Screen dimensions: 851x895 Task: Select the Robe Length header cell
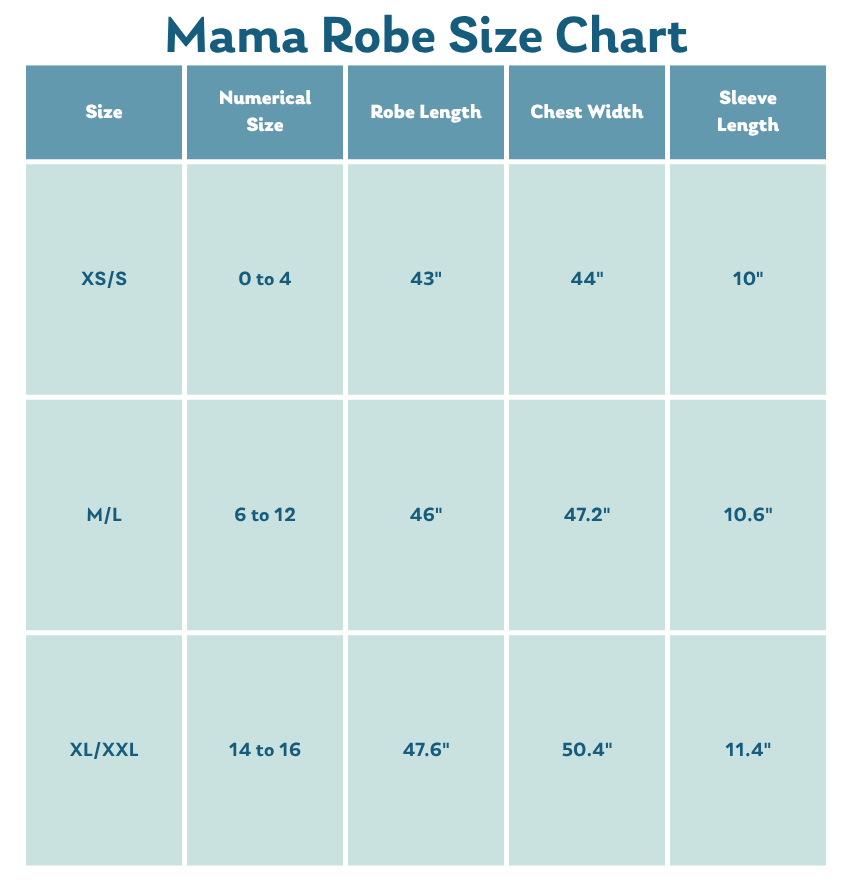[426, 112]
